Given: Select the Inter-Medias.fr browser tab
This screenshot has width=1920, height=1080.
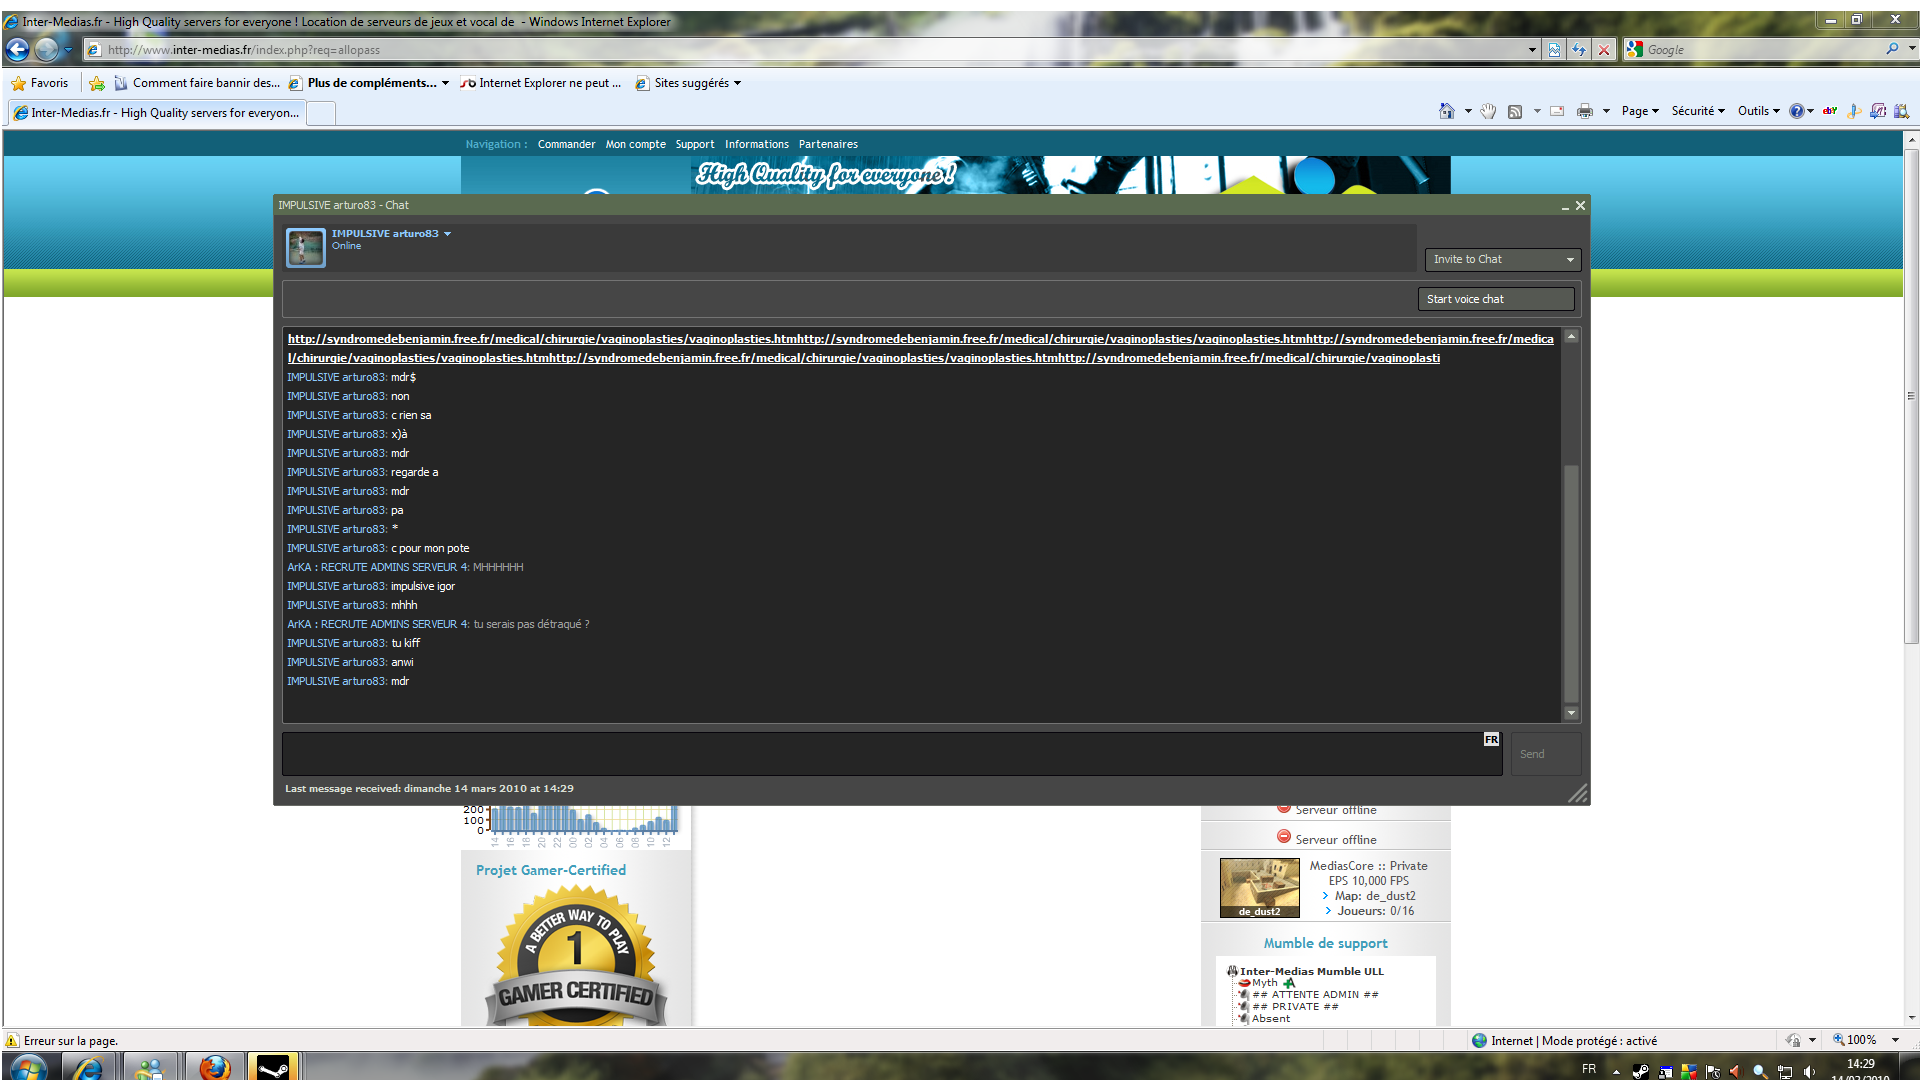Looking at the screenshot, I should pyautogui.click(x=156, y=113).
